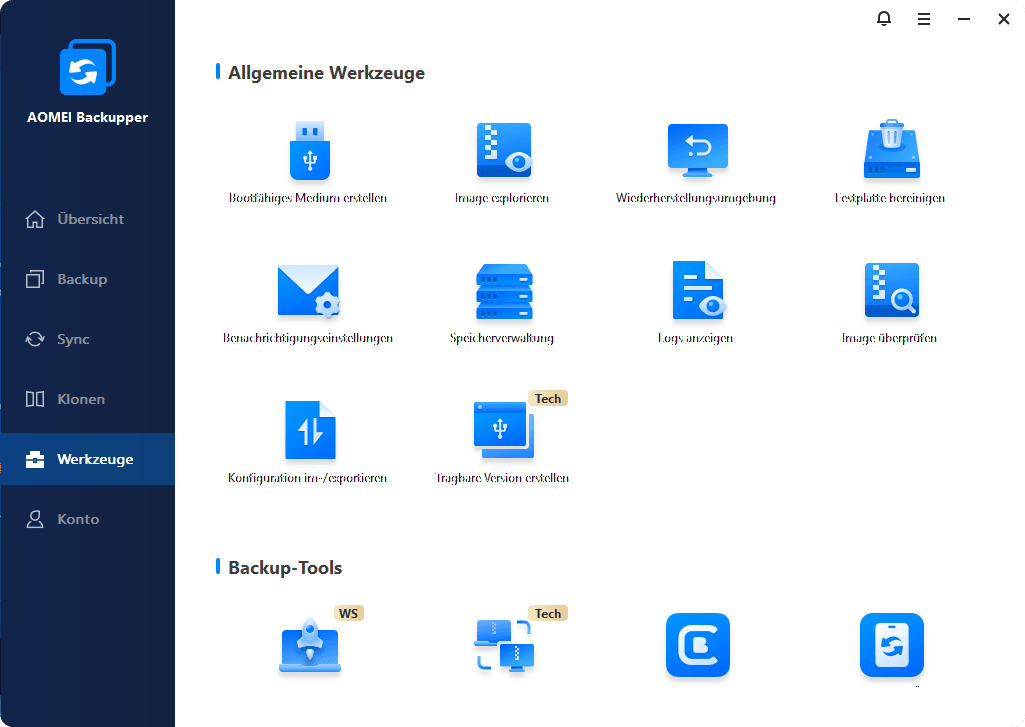
Task: Open the Speicherverwaltung server icon
Action: pos(504,291)
